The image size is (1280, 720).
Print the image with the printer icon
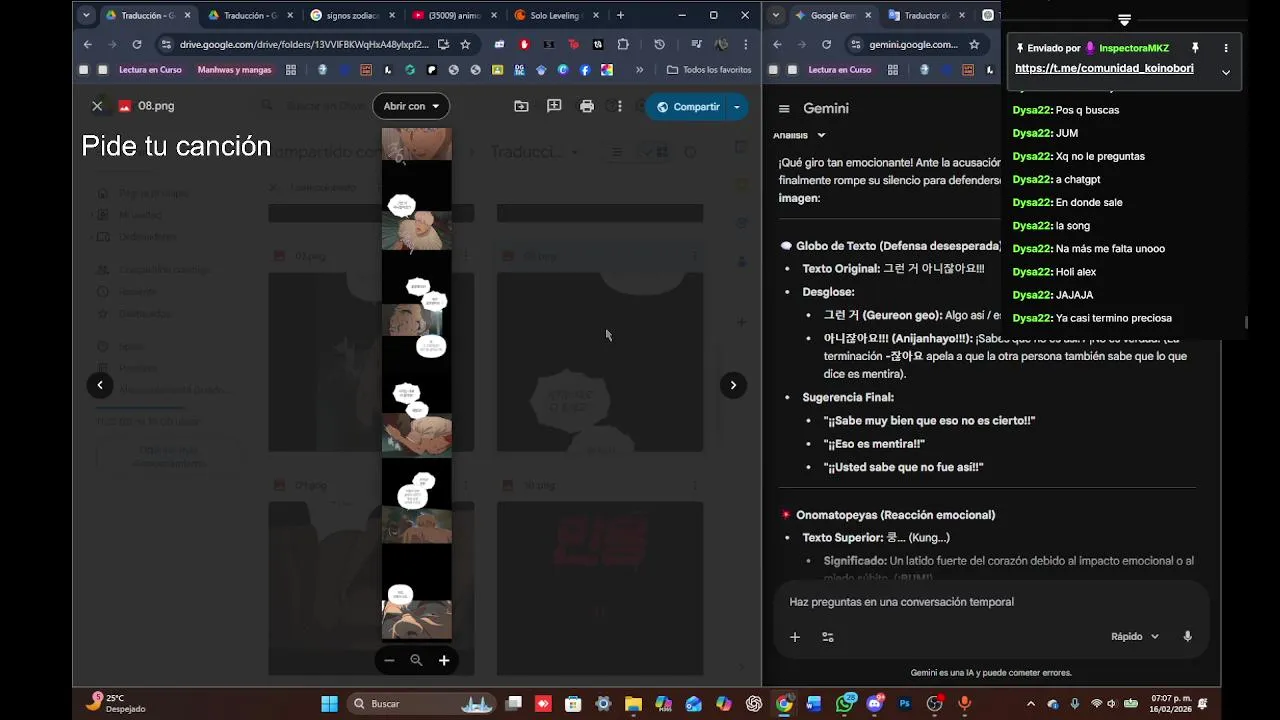pyautogui.click(x=587, y=106)
